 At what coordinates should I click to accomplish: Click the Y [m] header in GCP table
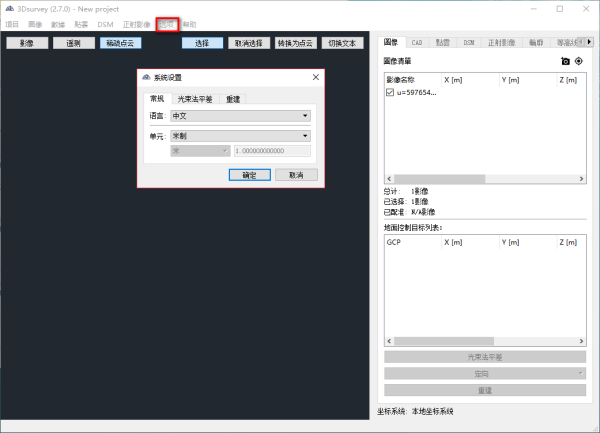[527, 242]
